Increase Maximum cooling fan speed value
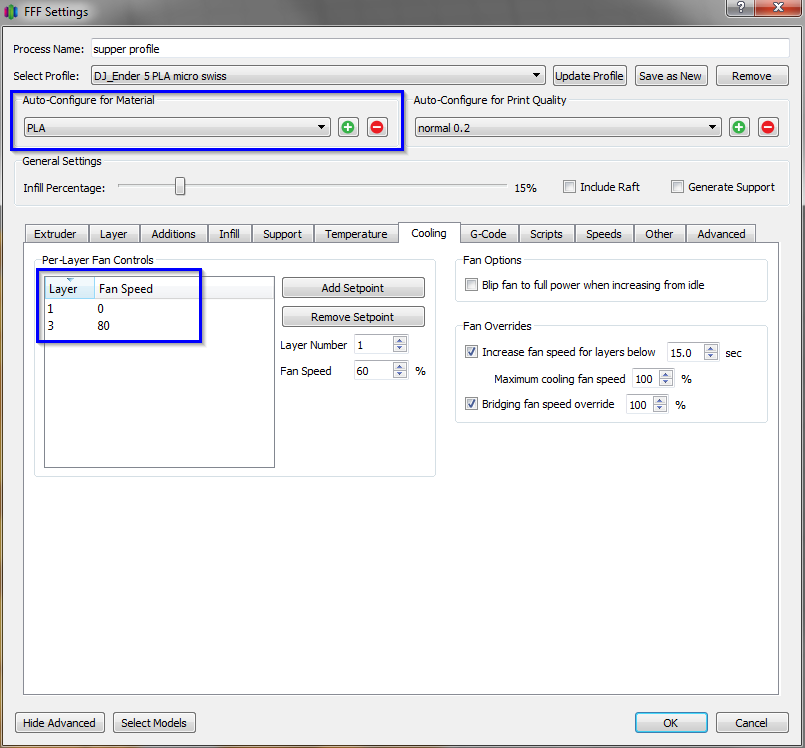 coord(666,374)
